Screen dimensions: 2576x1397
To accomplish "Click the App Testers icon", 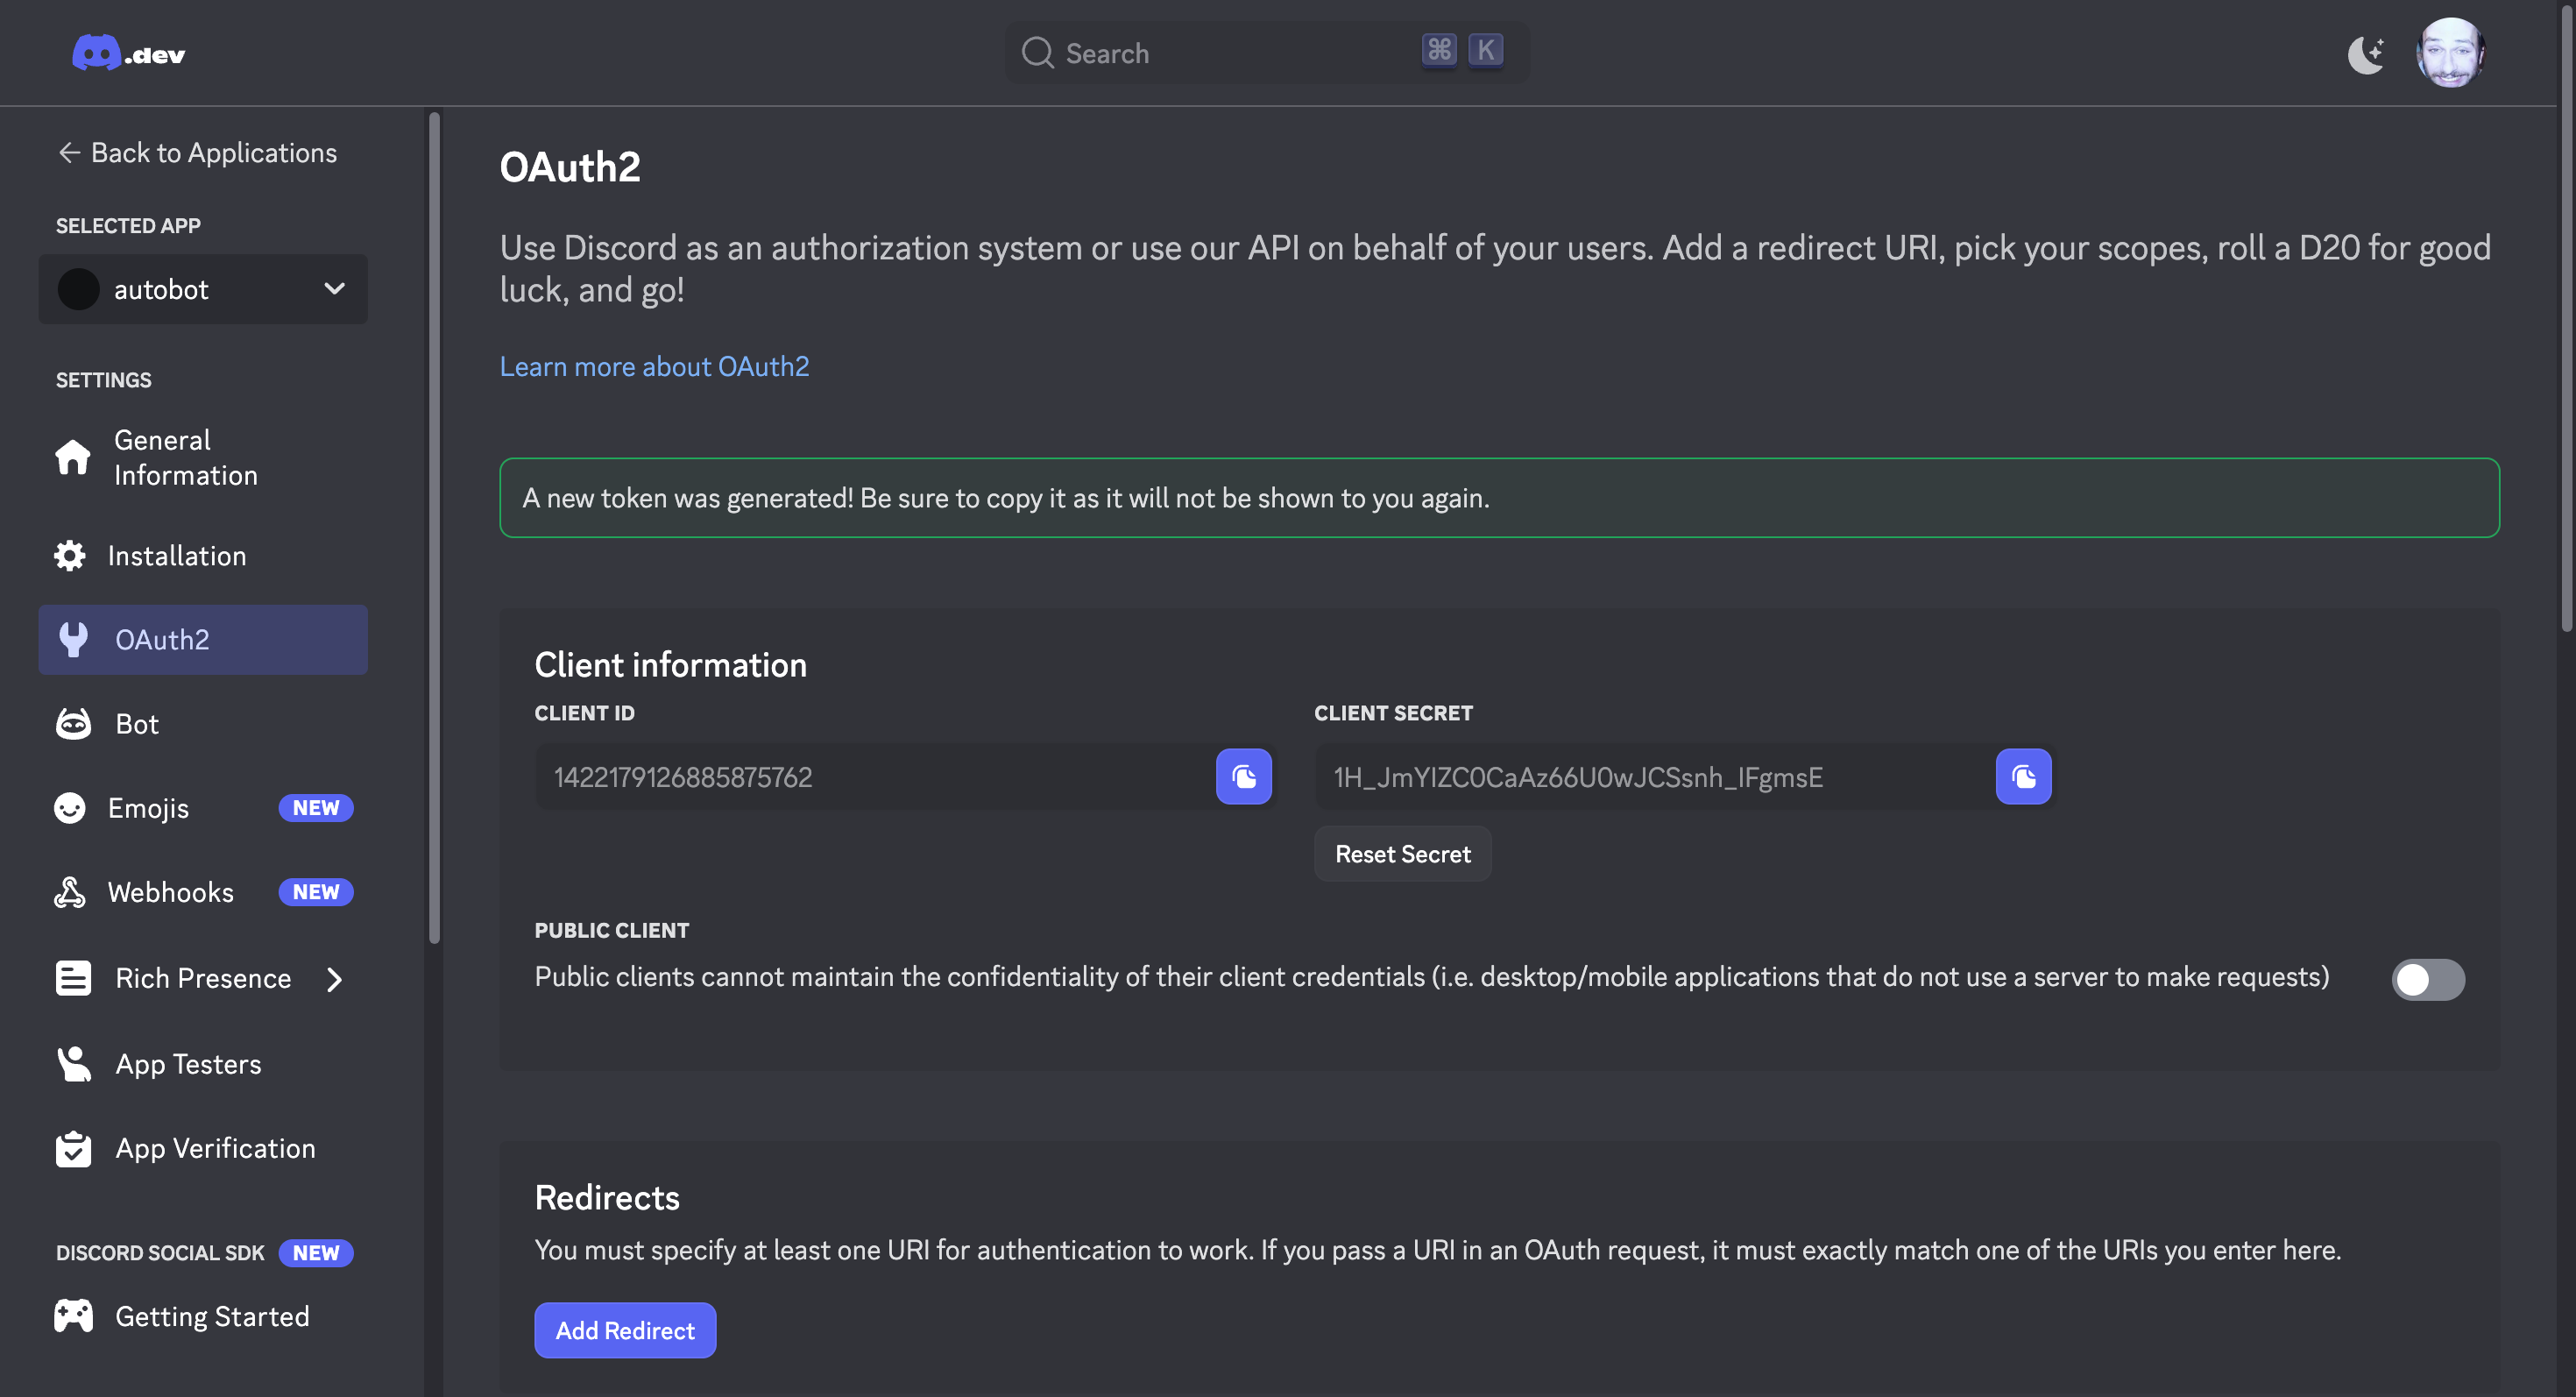I will pos(73,1063).
